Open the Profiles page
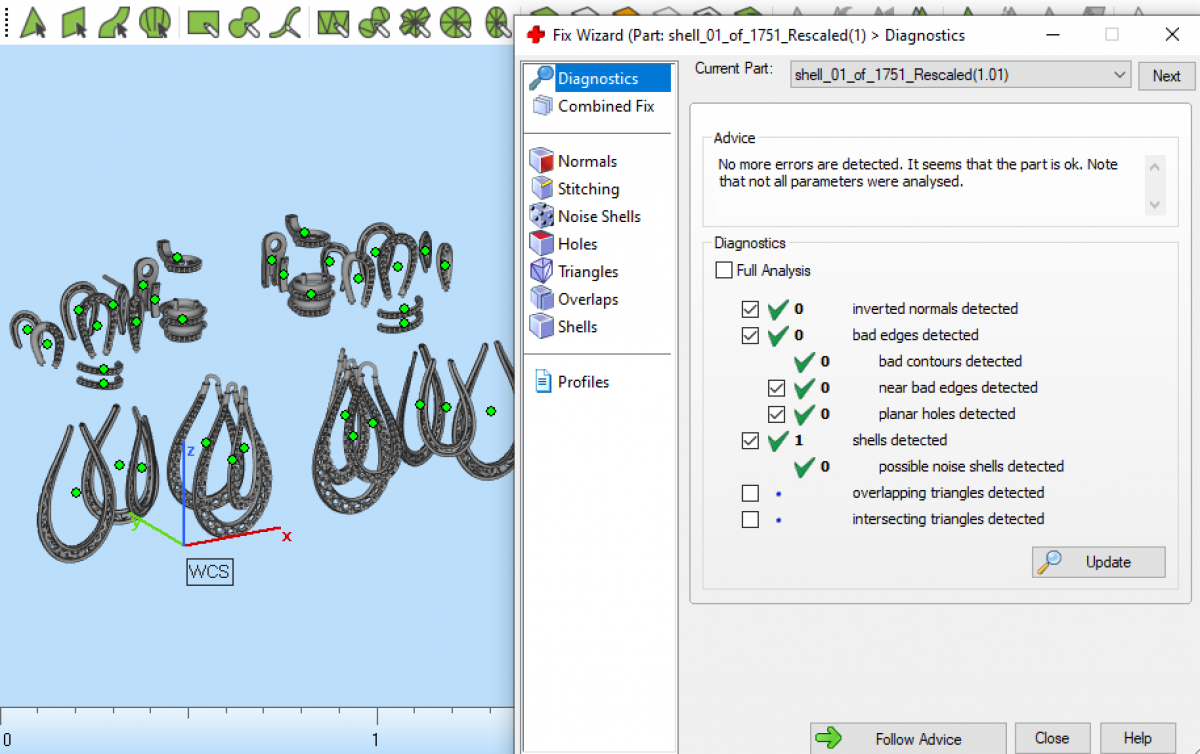 click(583, 382)
